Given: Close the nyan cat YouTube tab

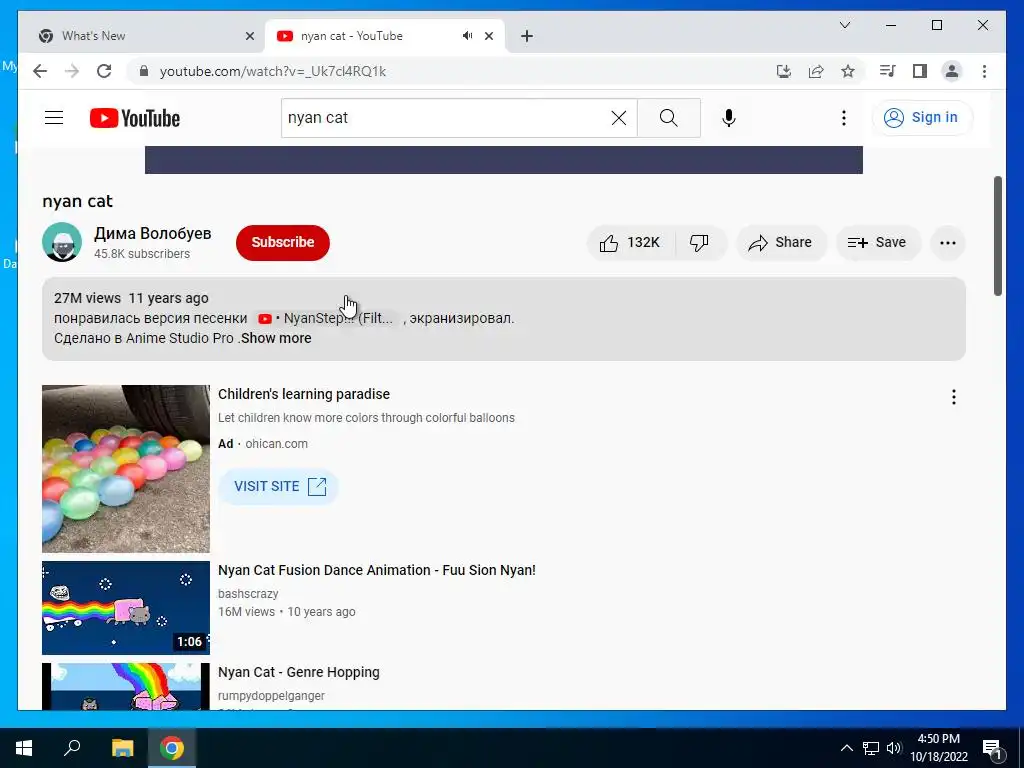Looking at the screenshot, I should pyautogui.click(x=489, y=37).
